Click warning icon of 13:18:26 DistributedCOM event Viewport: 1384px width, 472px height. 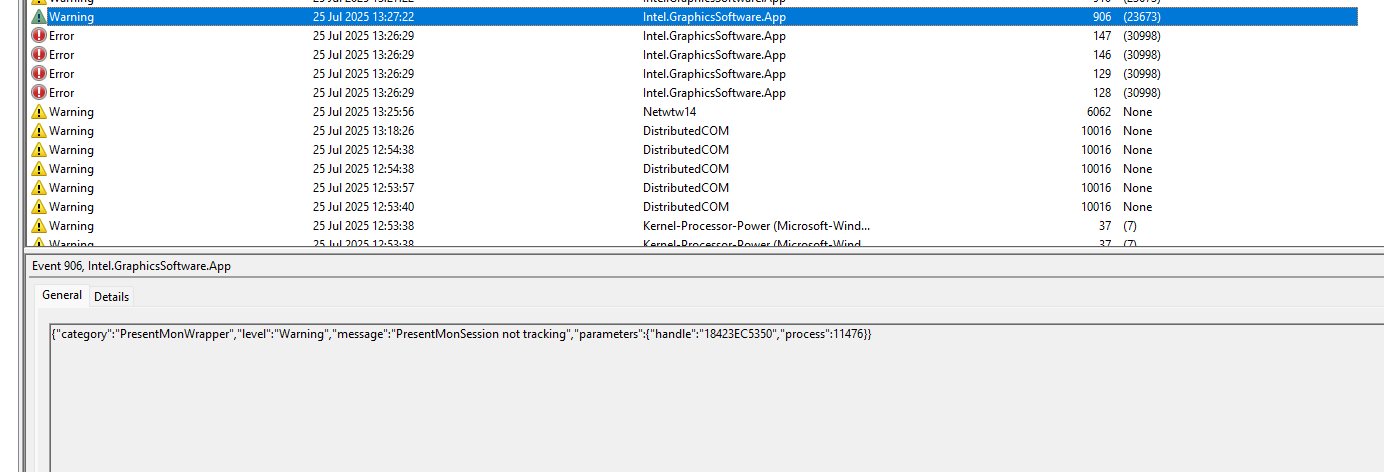click(39, 131)
